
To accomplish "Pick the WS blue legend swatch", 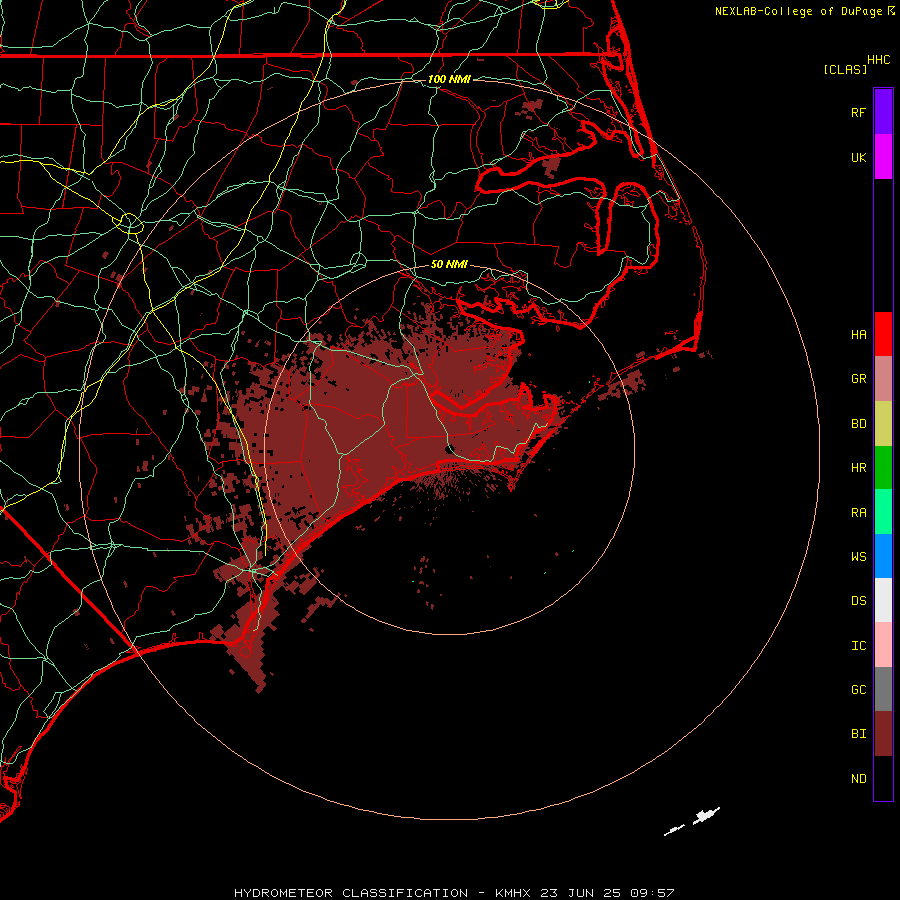I will point(883,556).
